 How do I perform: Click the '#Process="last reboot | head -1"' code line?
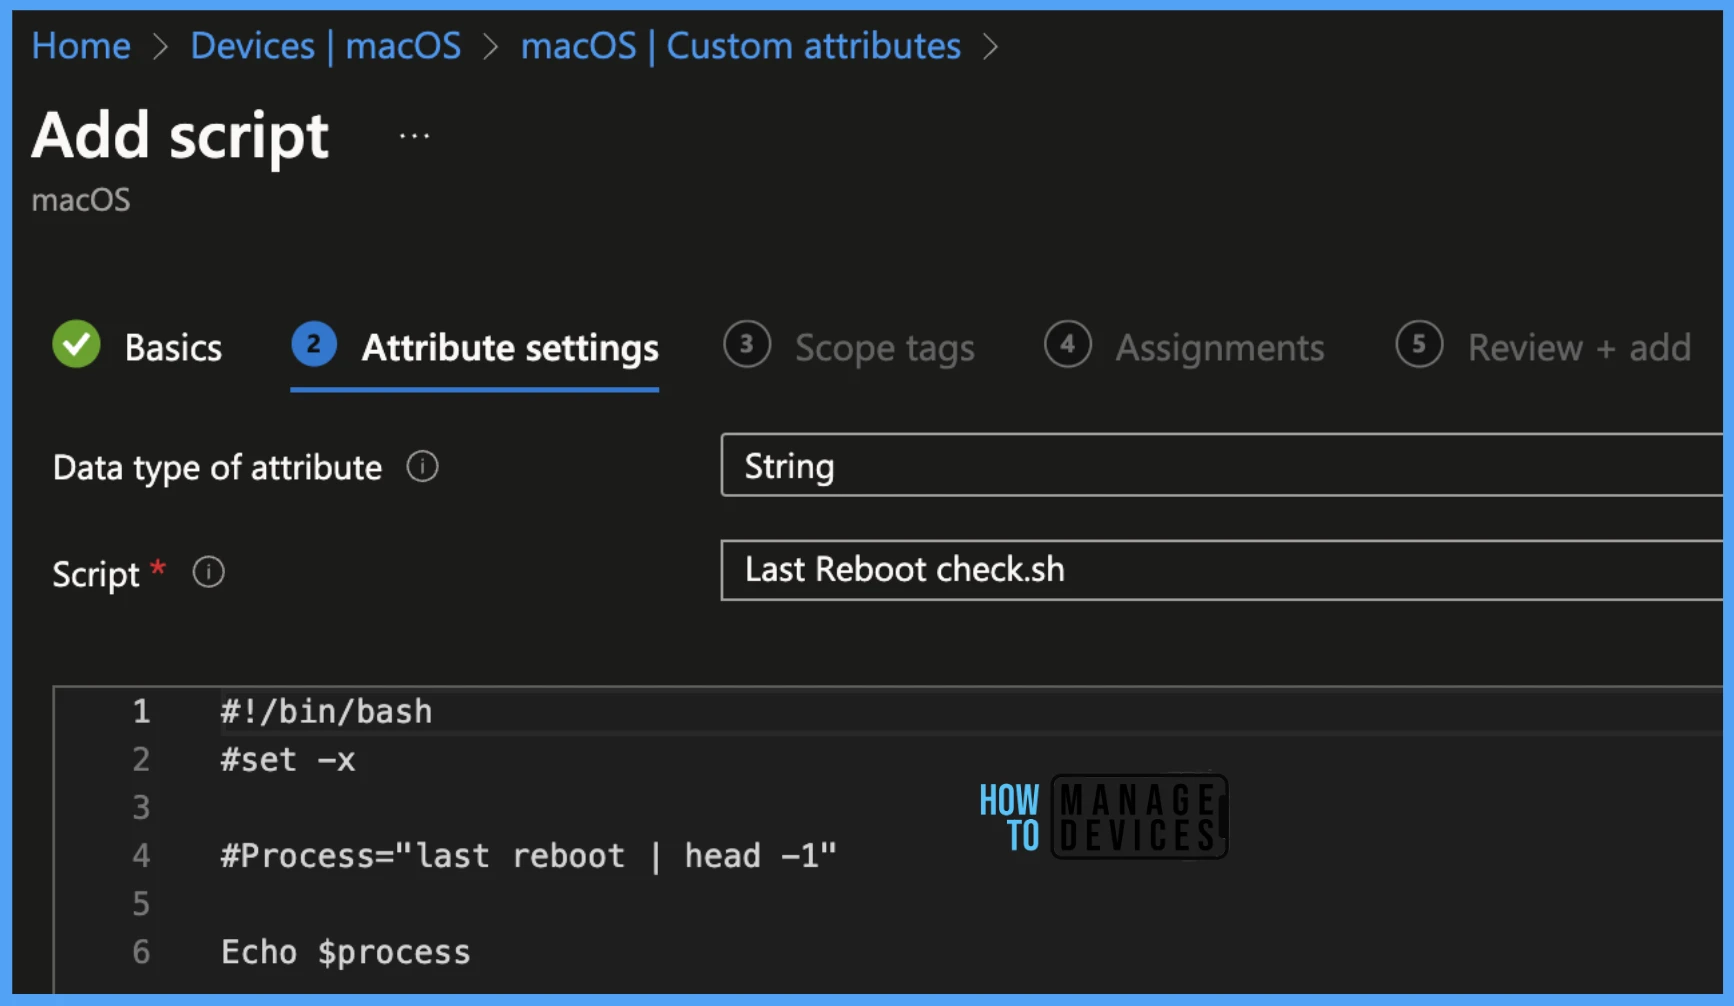[x=528, y=856]
